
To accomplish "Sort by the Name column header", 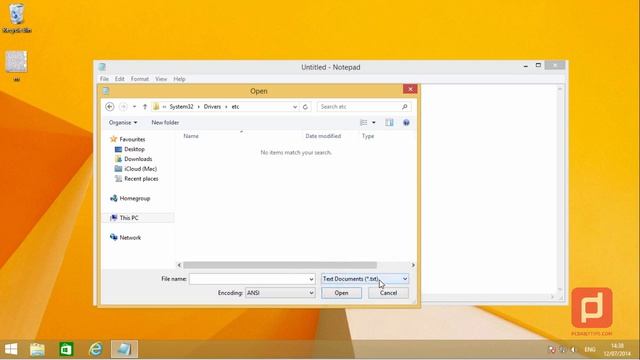I will click(x=191, y=136).
